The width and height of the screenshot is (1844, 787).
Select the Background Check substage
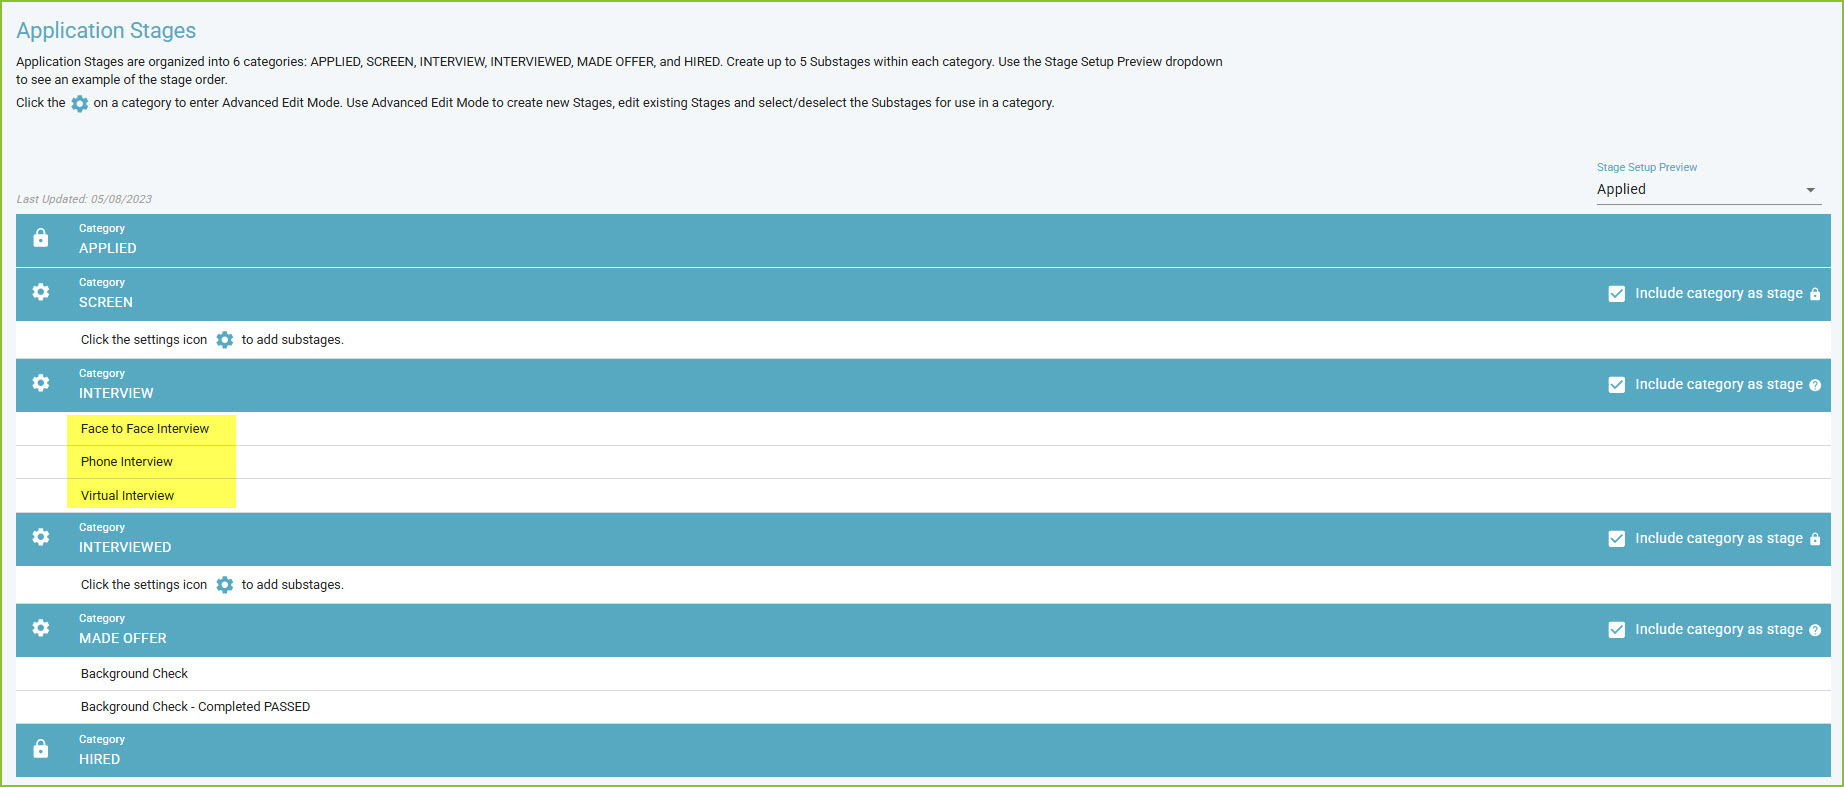coord(134,674)
